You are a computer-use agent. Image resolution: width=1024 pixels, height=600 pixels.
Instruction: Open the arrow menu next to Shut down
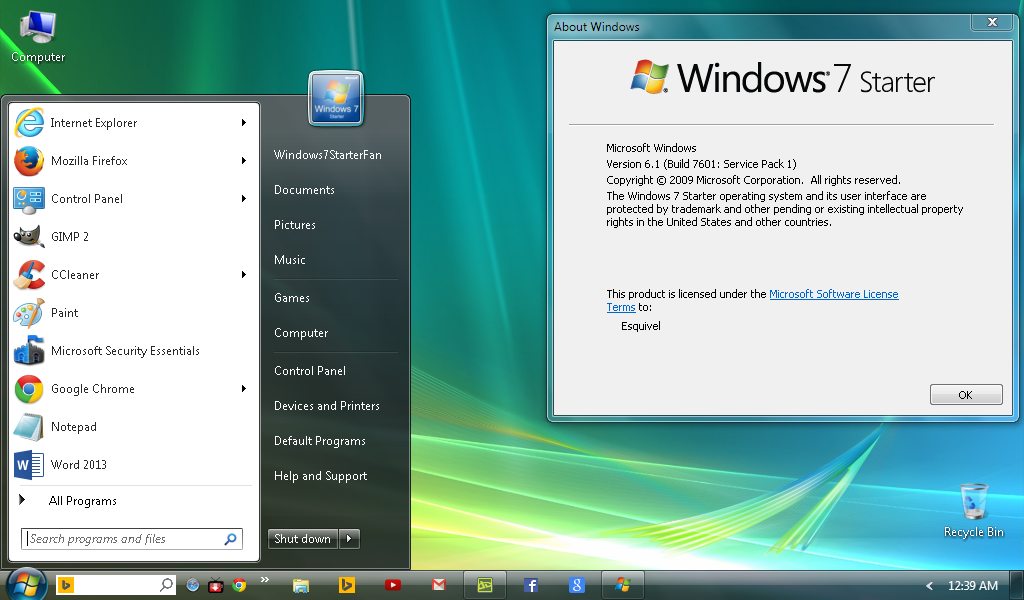click(x=349, y=539)
